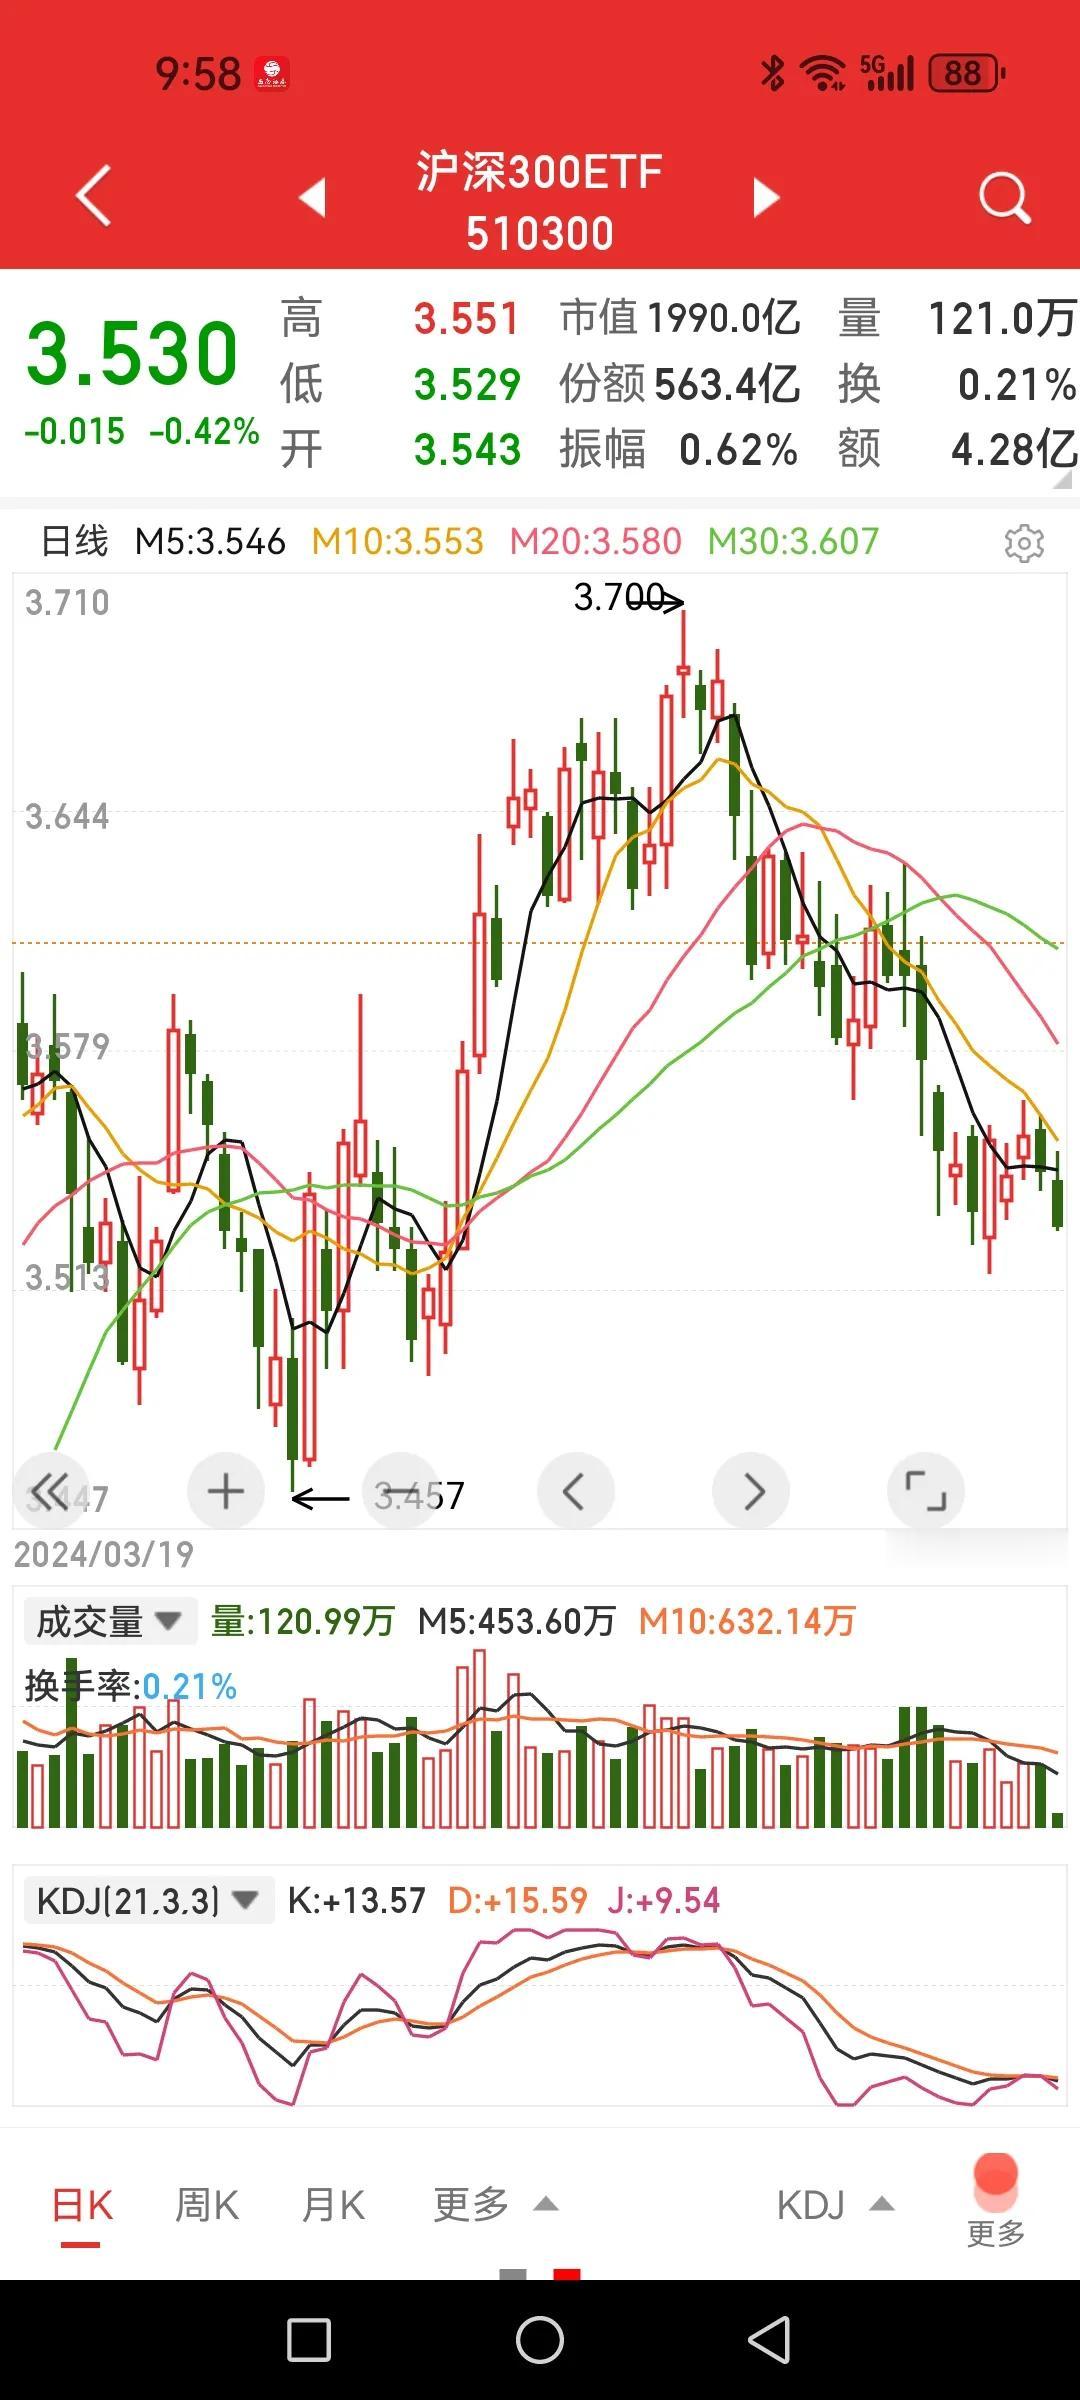Screen dimensions: 1080x2400
Task: Expand the 更多 period options
Action: pyautogui.click(x=495, y=2205)
